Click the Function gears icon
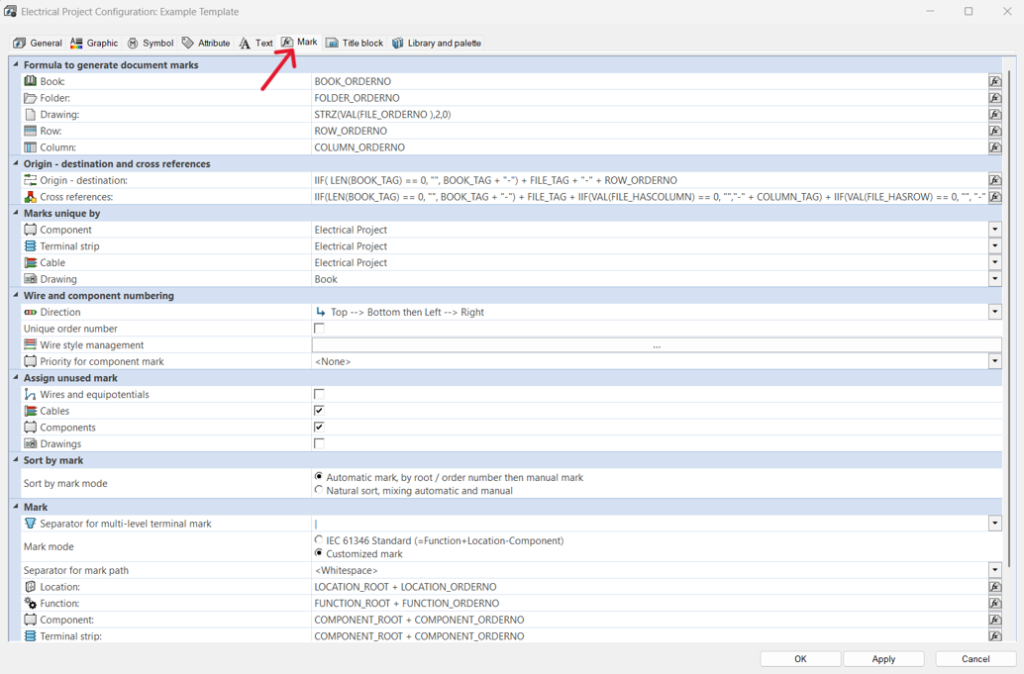The width and height of the screenshot is (1024, 674). click(x=30, y=603)
